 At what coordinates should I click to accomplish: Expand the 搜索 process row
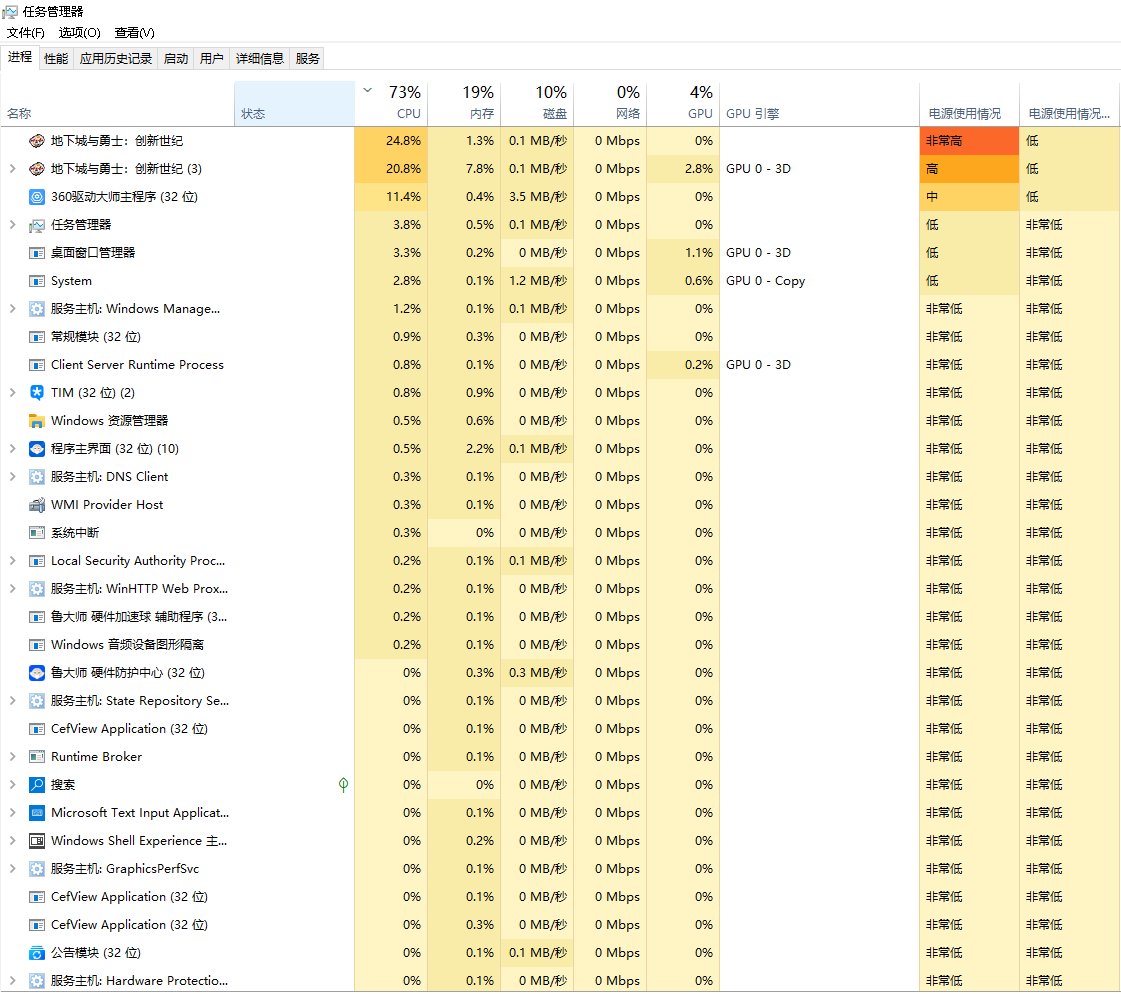[12, 784]
